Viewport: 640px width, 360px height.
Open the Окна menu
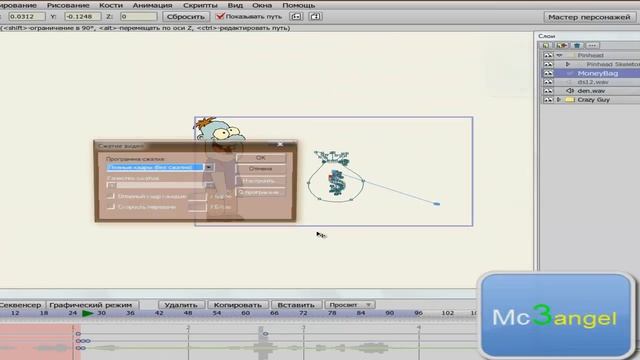(x=262, y=5)
